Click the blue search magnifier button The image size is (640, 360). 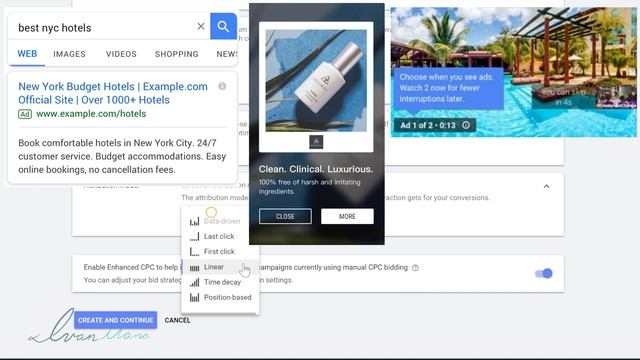223,27
